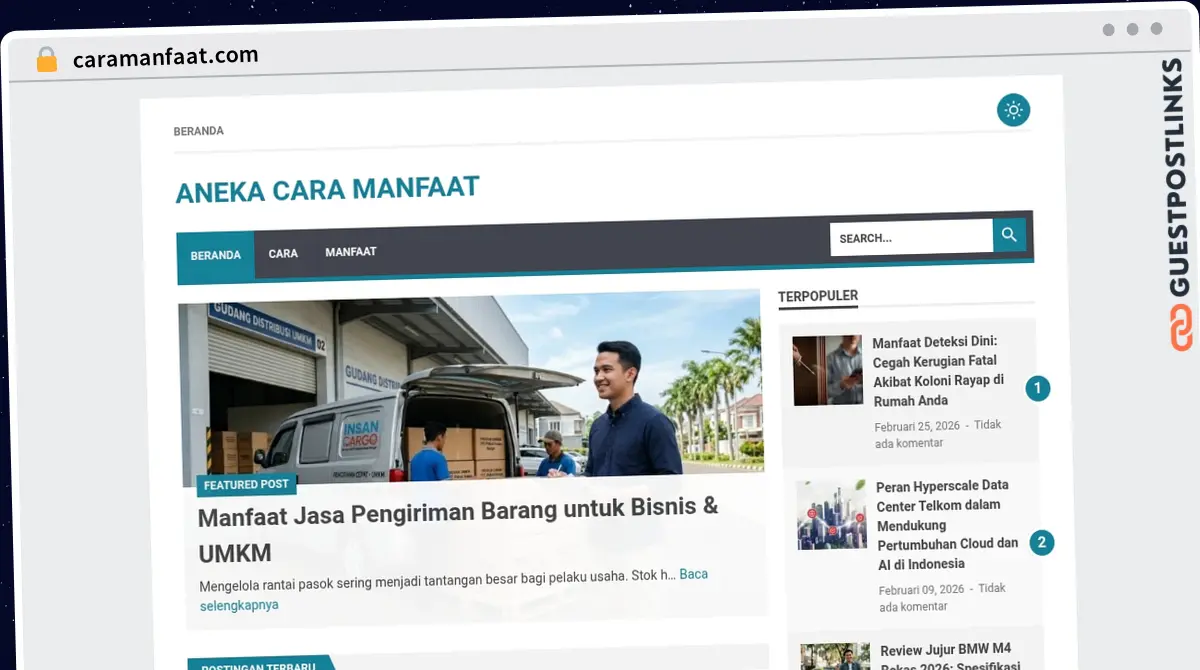Open comments link under Manfaat Deteksi Dini
Viewport: 1200px width, 670px height.
[938, 434]
